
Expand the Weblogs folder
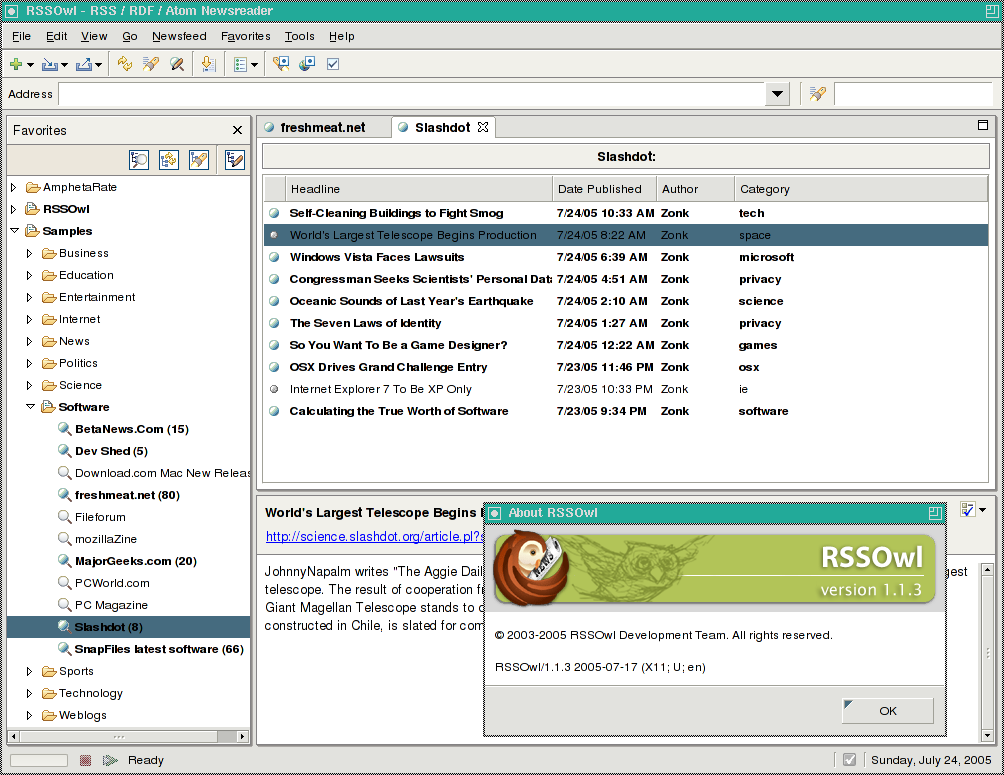(29, 715)
